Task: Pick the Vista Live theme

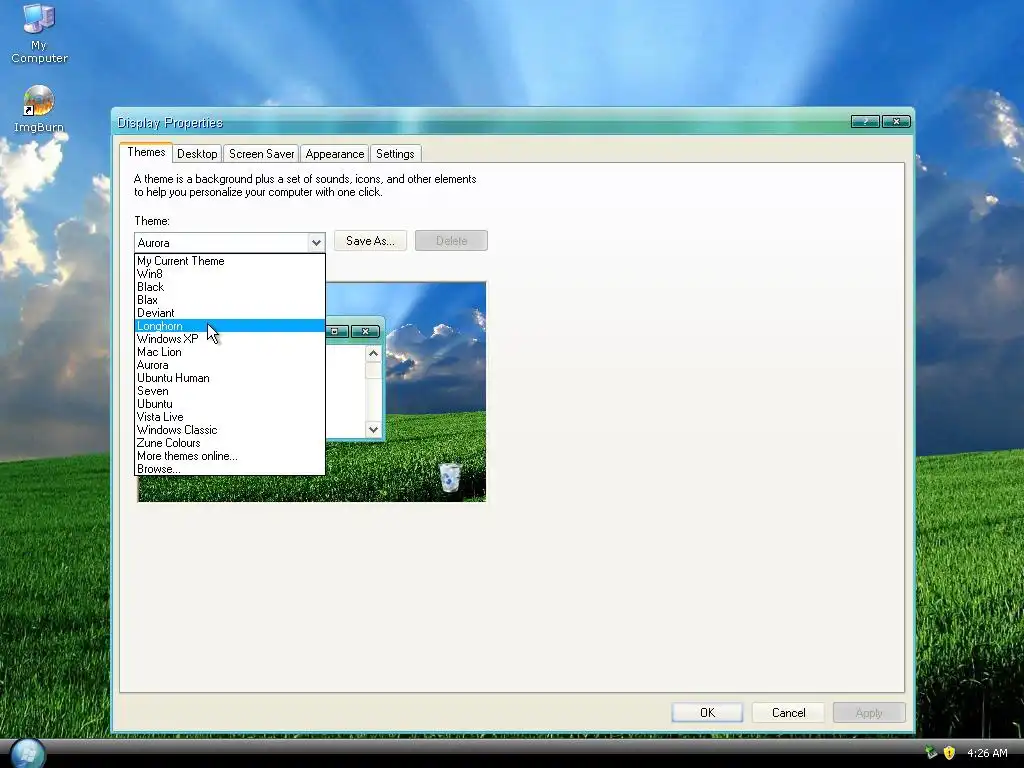Action: [229, 417]
